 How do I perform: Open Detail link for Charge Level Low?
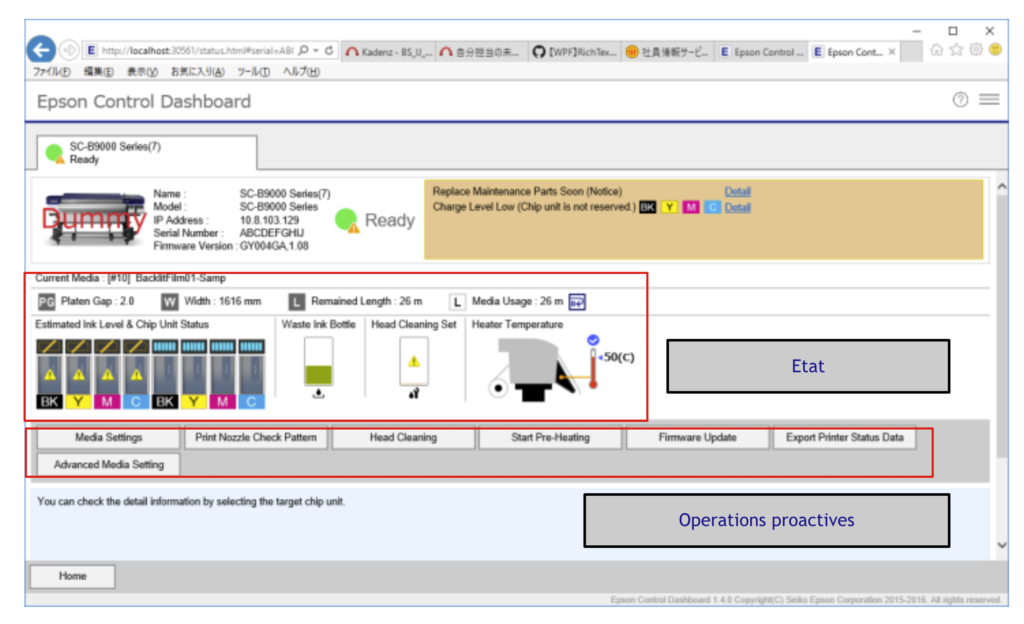(x=737, y=208)
